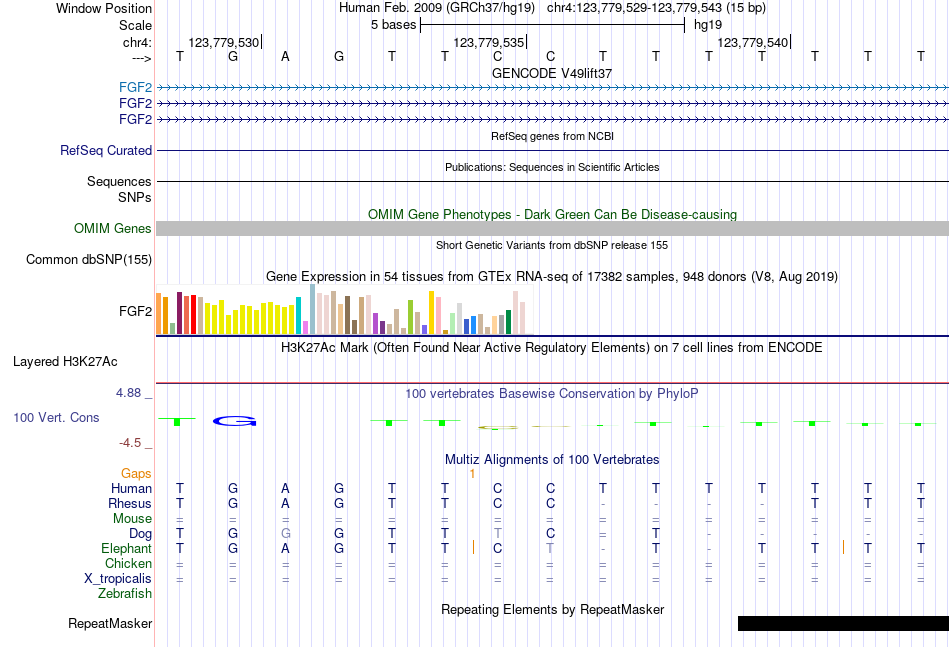Click the RefSeq genes from NCBI title
This screenshot has height=647, width=950.
[x=552, y=136]
